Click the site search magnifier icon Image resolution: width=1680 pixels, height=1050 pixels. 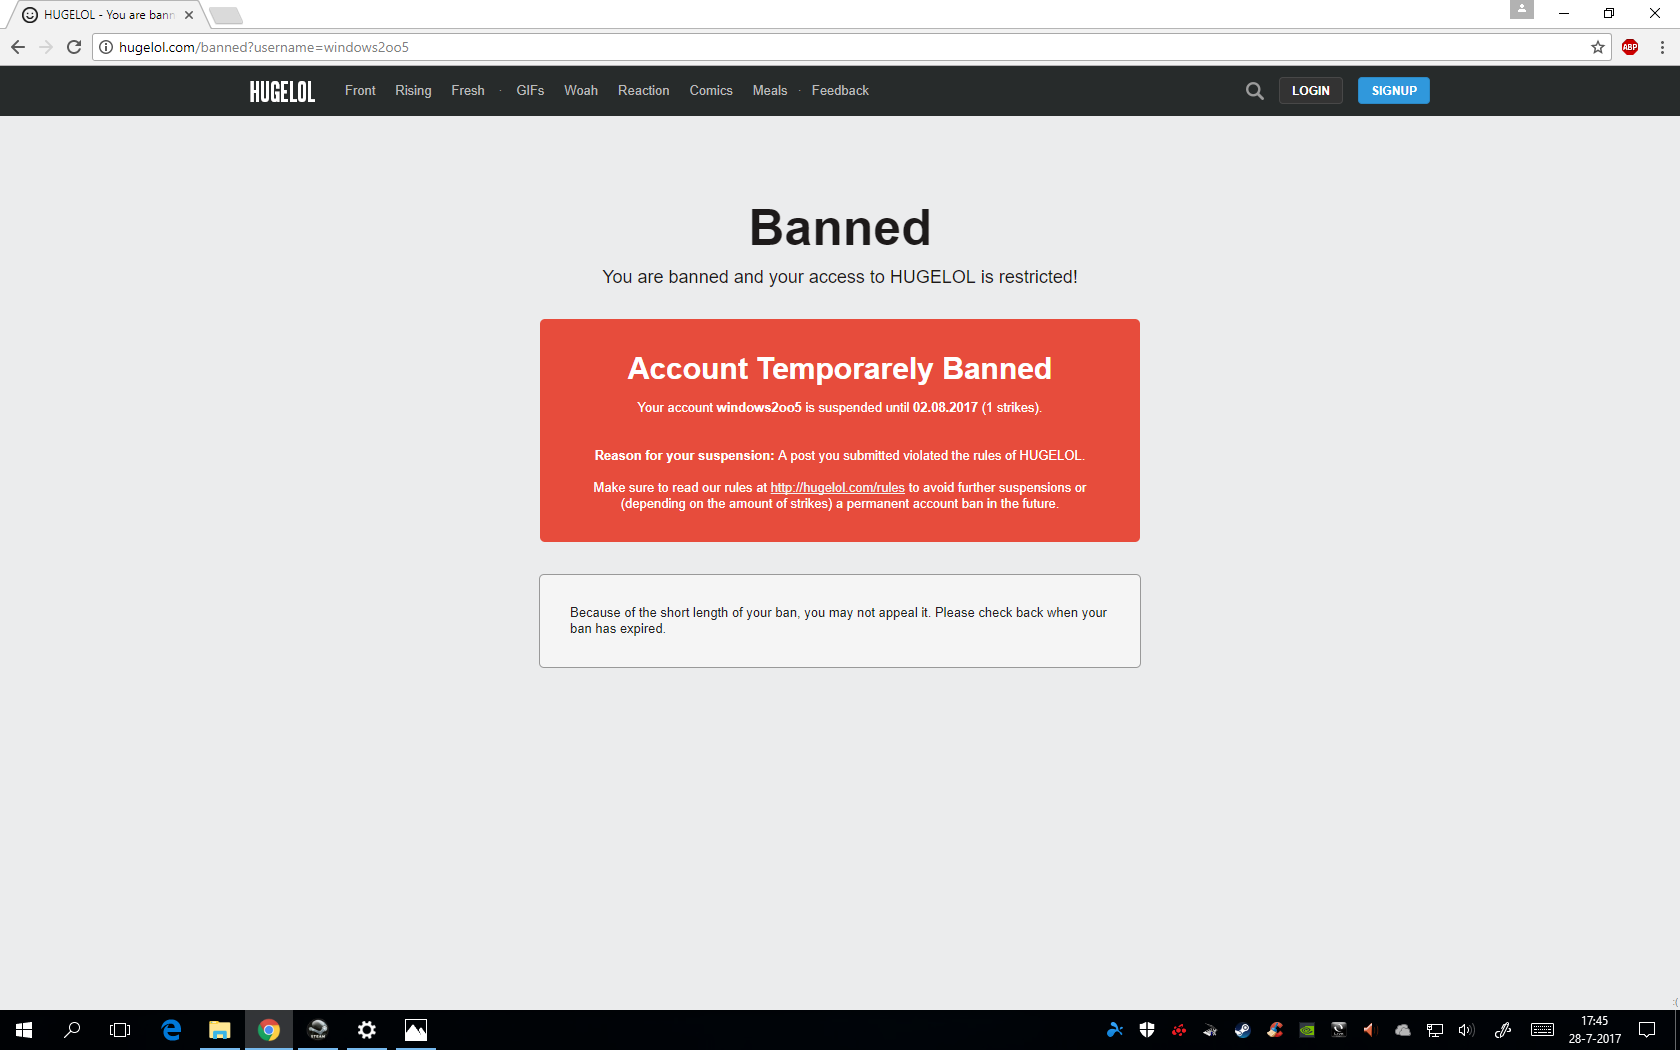pos(1254,91)
